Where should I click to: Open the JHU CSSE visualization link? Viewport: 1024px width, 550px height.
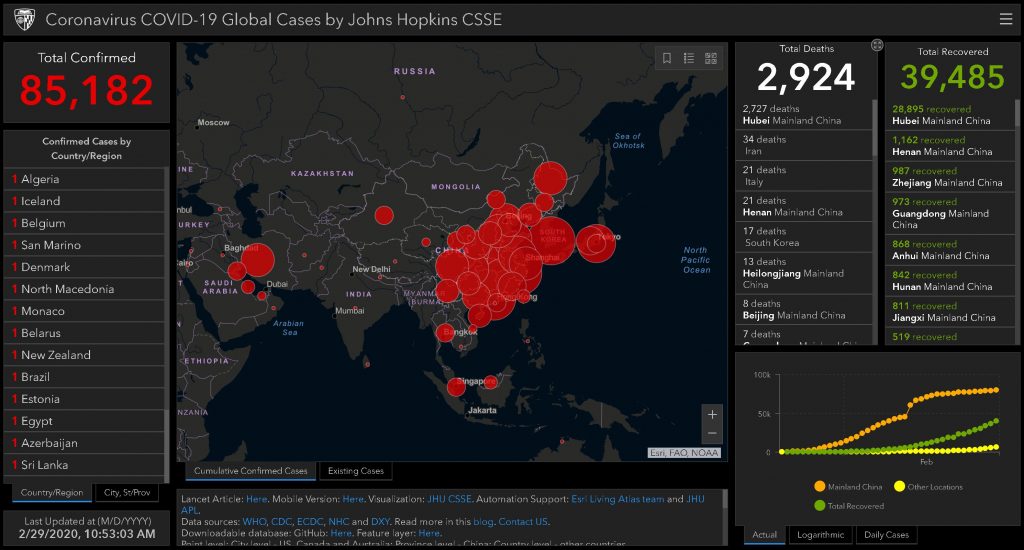click(x=449, y=499)
